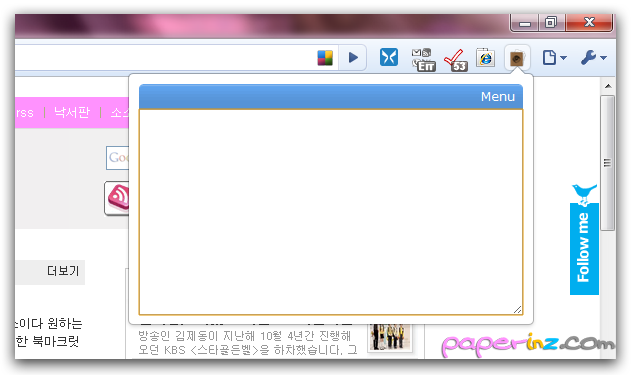Click the colorful squares icon in address bar
The height and width of the screenshot is (375, 631).
coord(325,58)
